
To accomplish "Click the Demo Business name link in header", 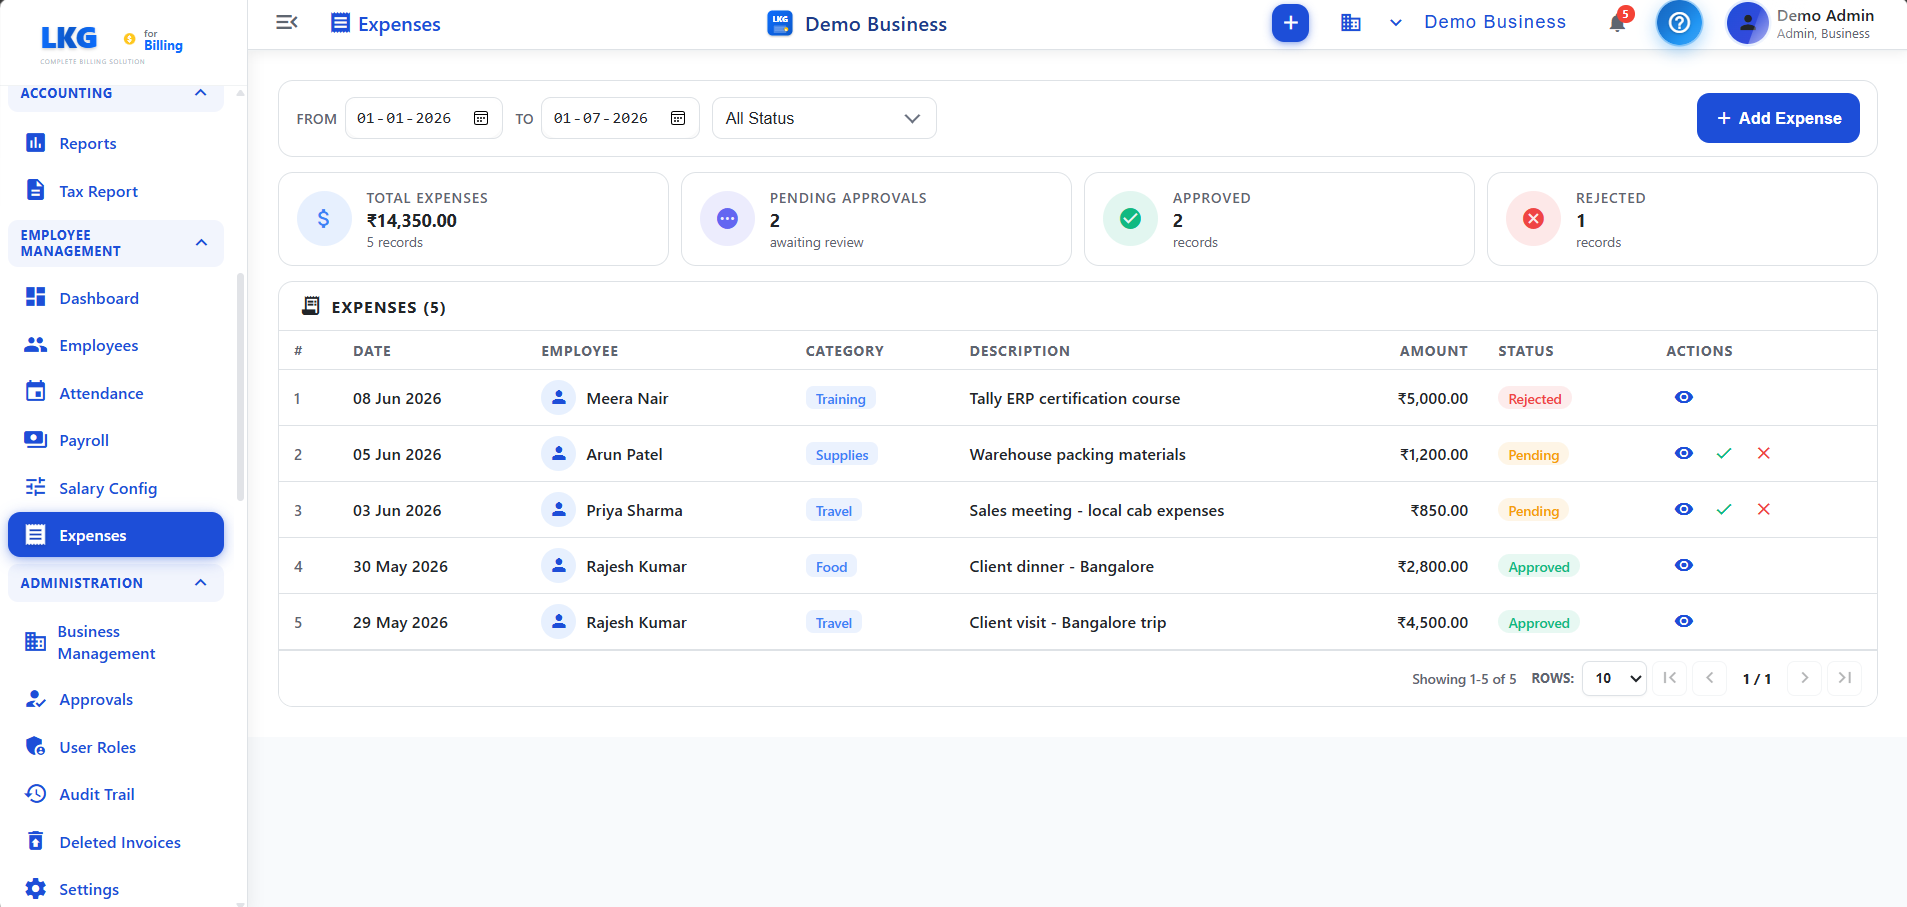I will [1495, 22].
